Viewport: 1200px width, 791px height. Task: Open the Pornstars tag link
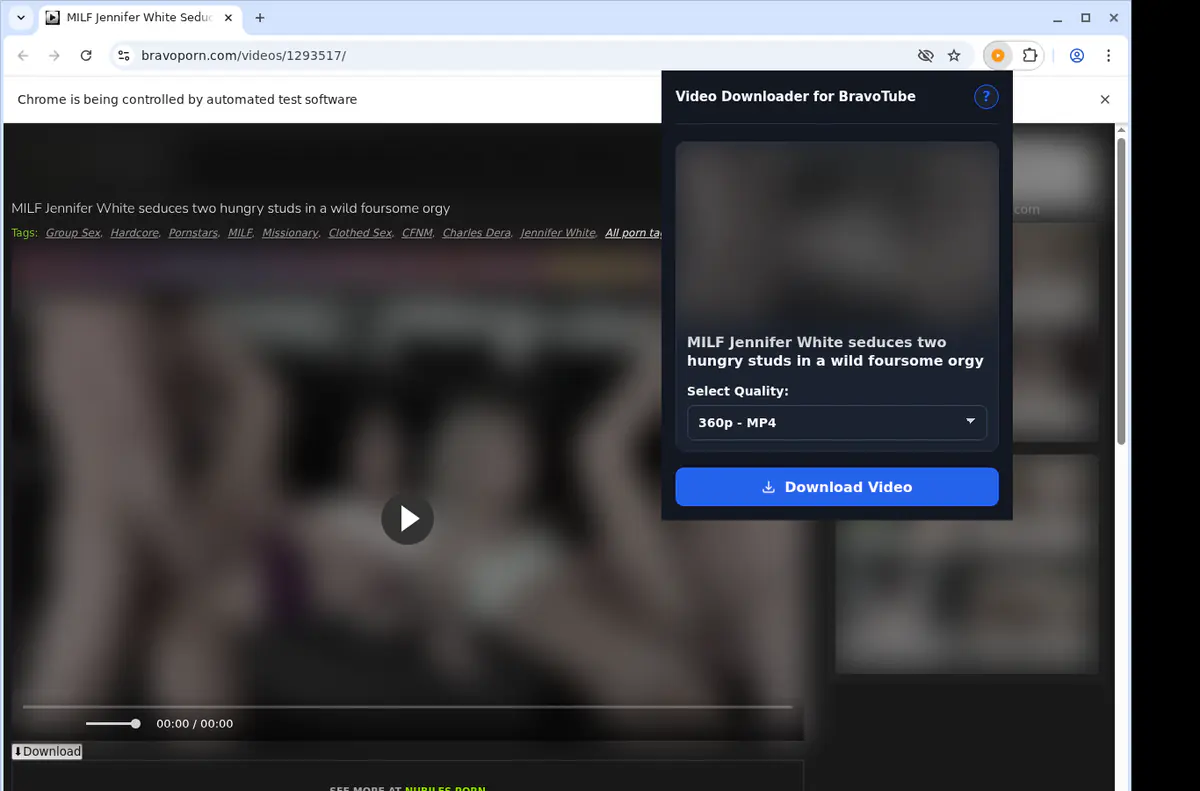coord(194,233)
